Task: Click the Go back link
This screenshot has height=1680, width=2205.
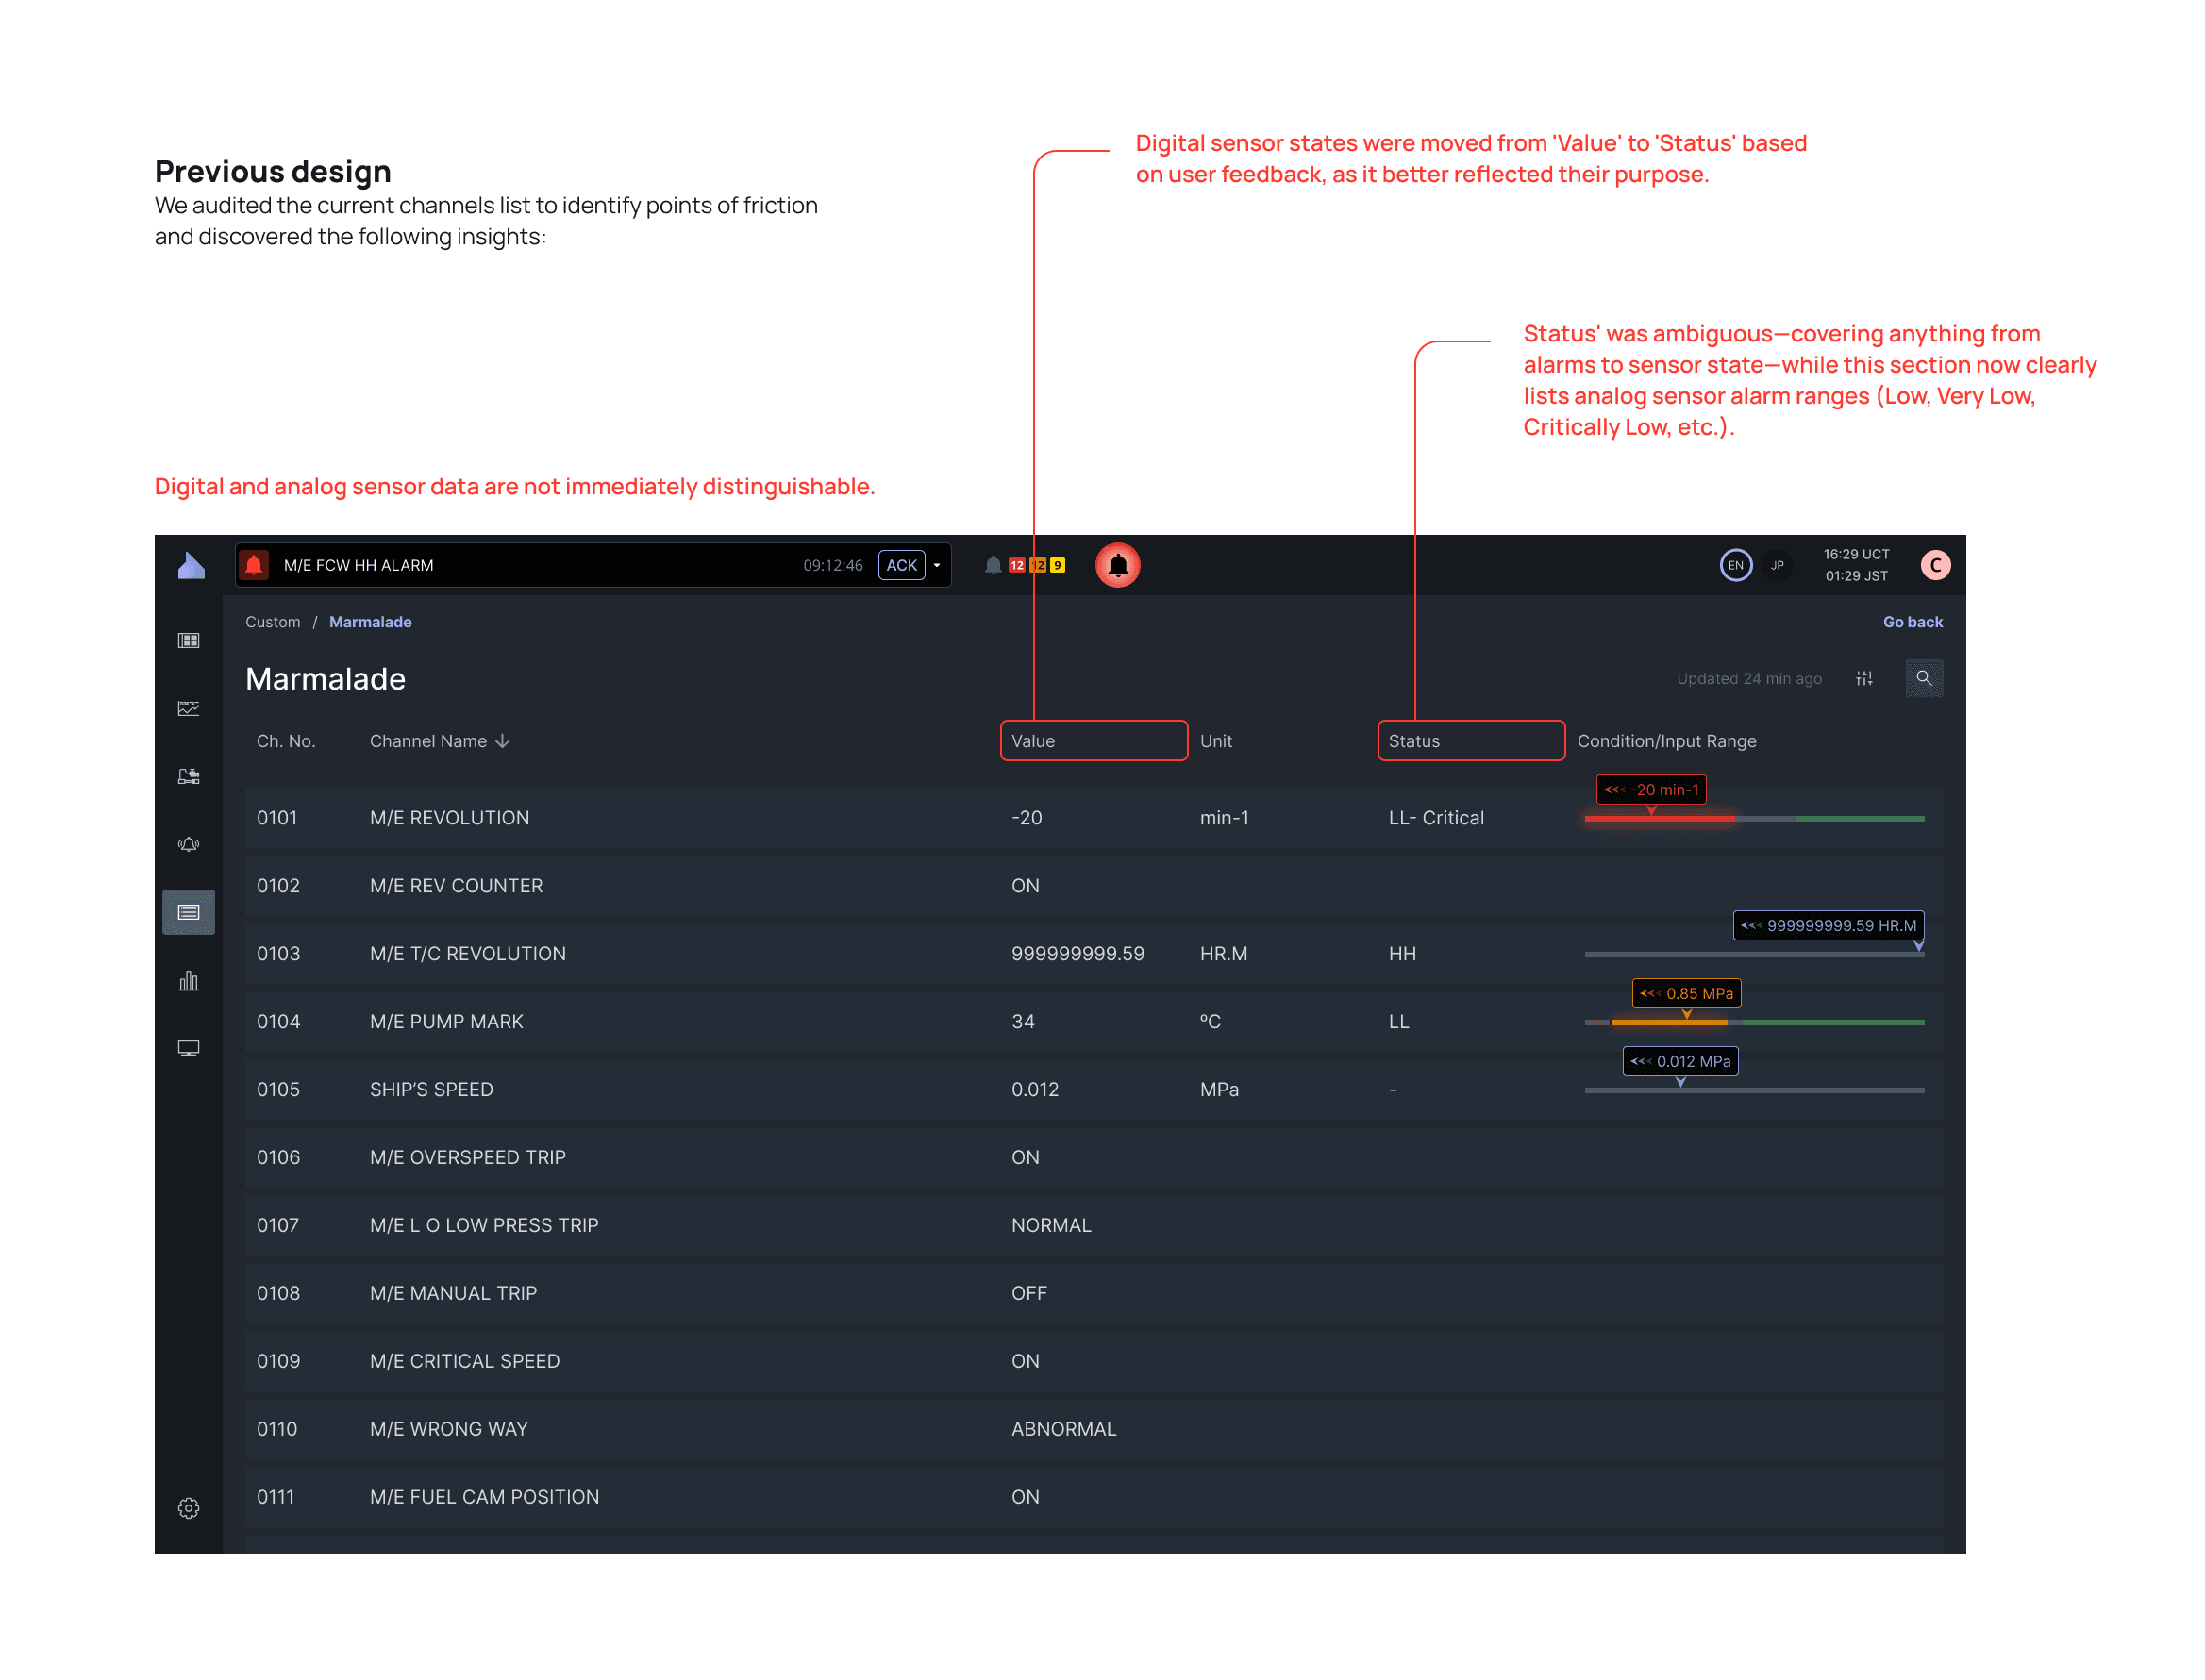Action: 1912,622
